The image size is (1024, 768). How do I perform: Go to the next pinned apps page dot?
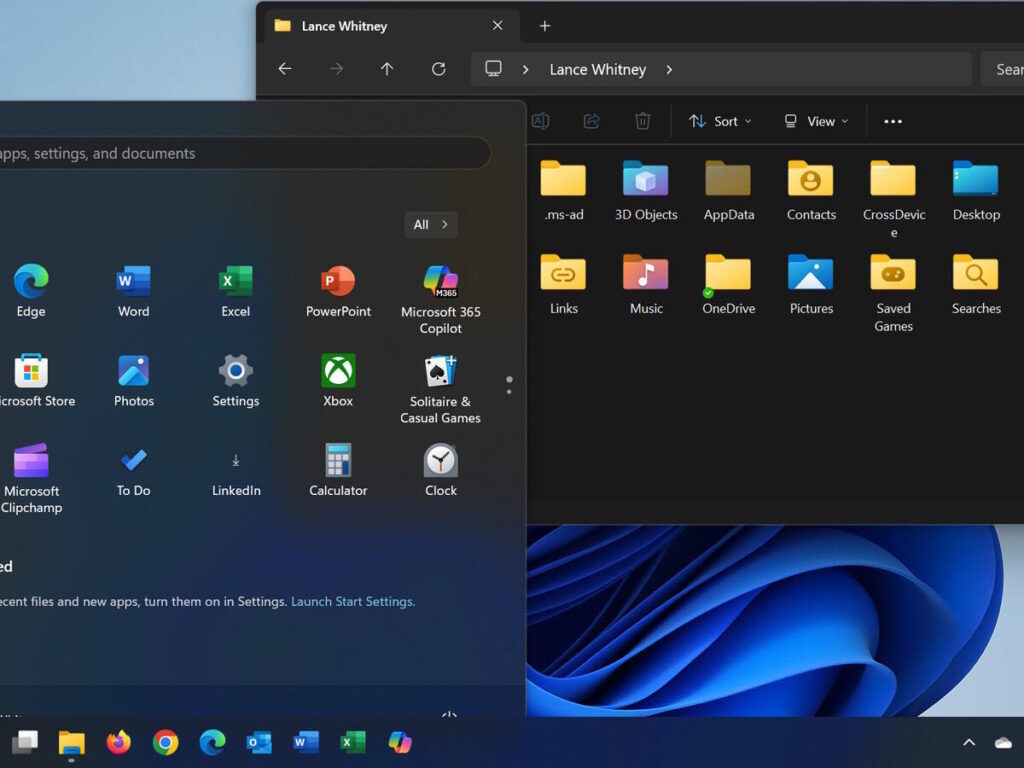[509, 391]
